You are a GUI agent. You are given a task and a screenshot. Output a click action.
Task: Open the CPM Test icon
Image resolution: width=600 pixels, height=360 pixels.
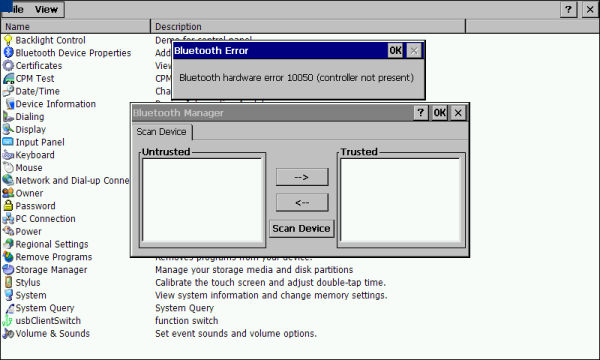tap(8, 78)
